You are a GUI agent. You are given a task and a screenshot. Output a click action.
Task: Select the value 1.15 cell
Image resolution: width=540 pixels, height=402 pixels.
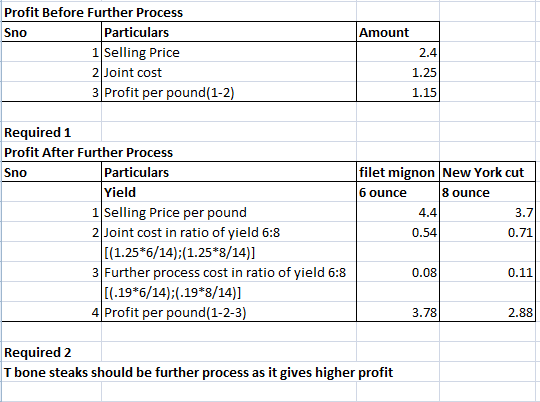398,92
